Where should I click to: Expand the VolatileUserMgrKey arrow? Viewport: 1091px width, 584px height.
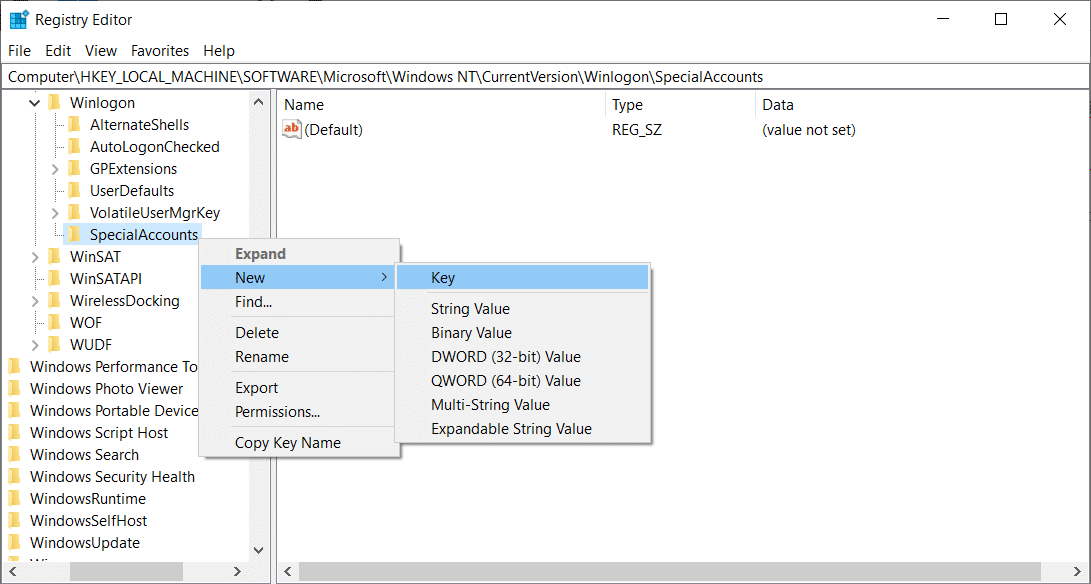click(x=55, y=213)
